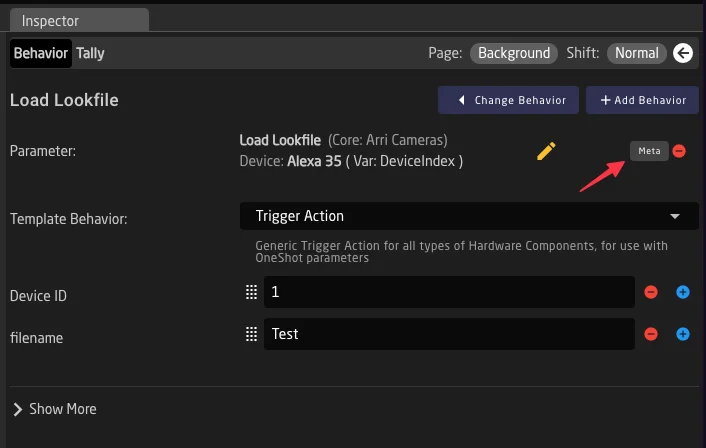Image resolution: width=706 pixels, height=448 pixels.
Task: Click the Device ID label
Action: point(38,296)
